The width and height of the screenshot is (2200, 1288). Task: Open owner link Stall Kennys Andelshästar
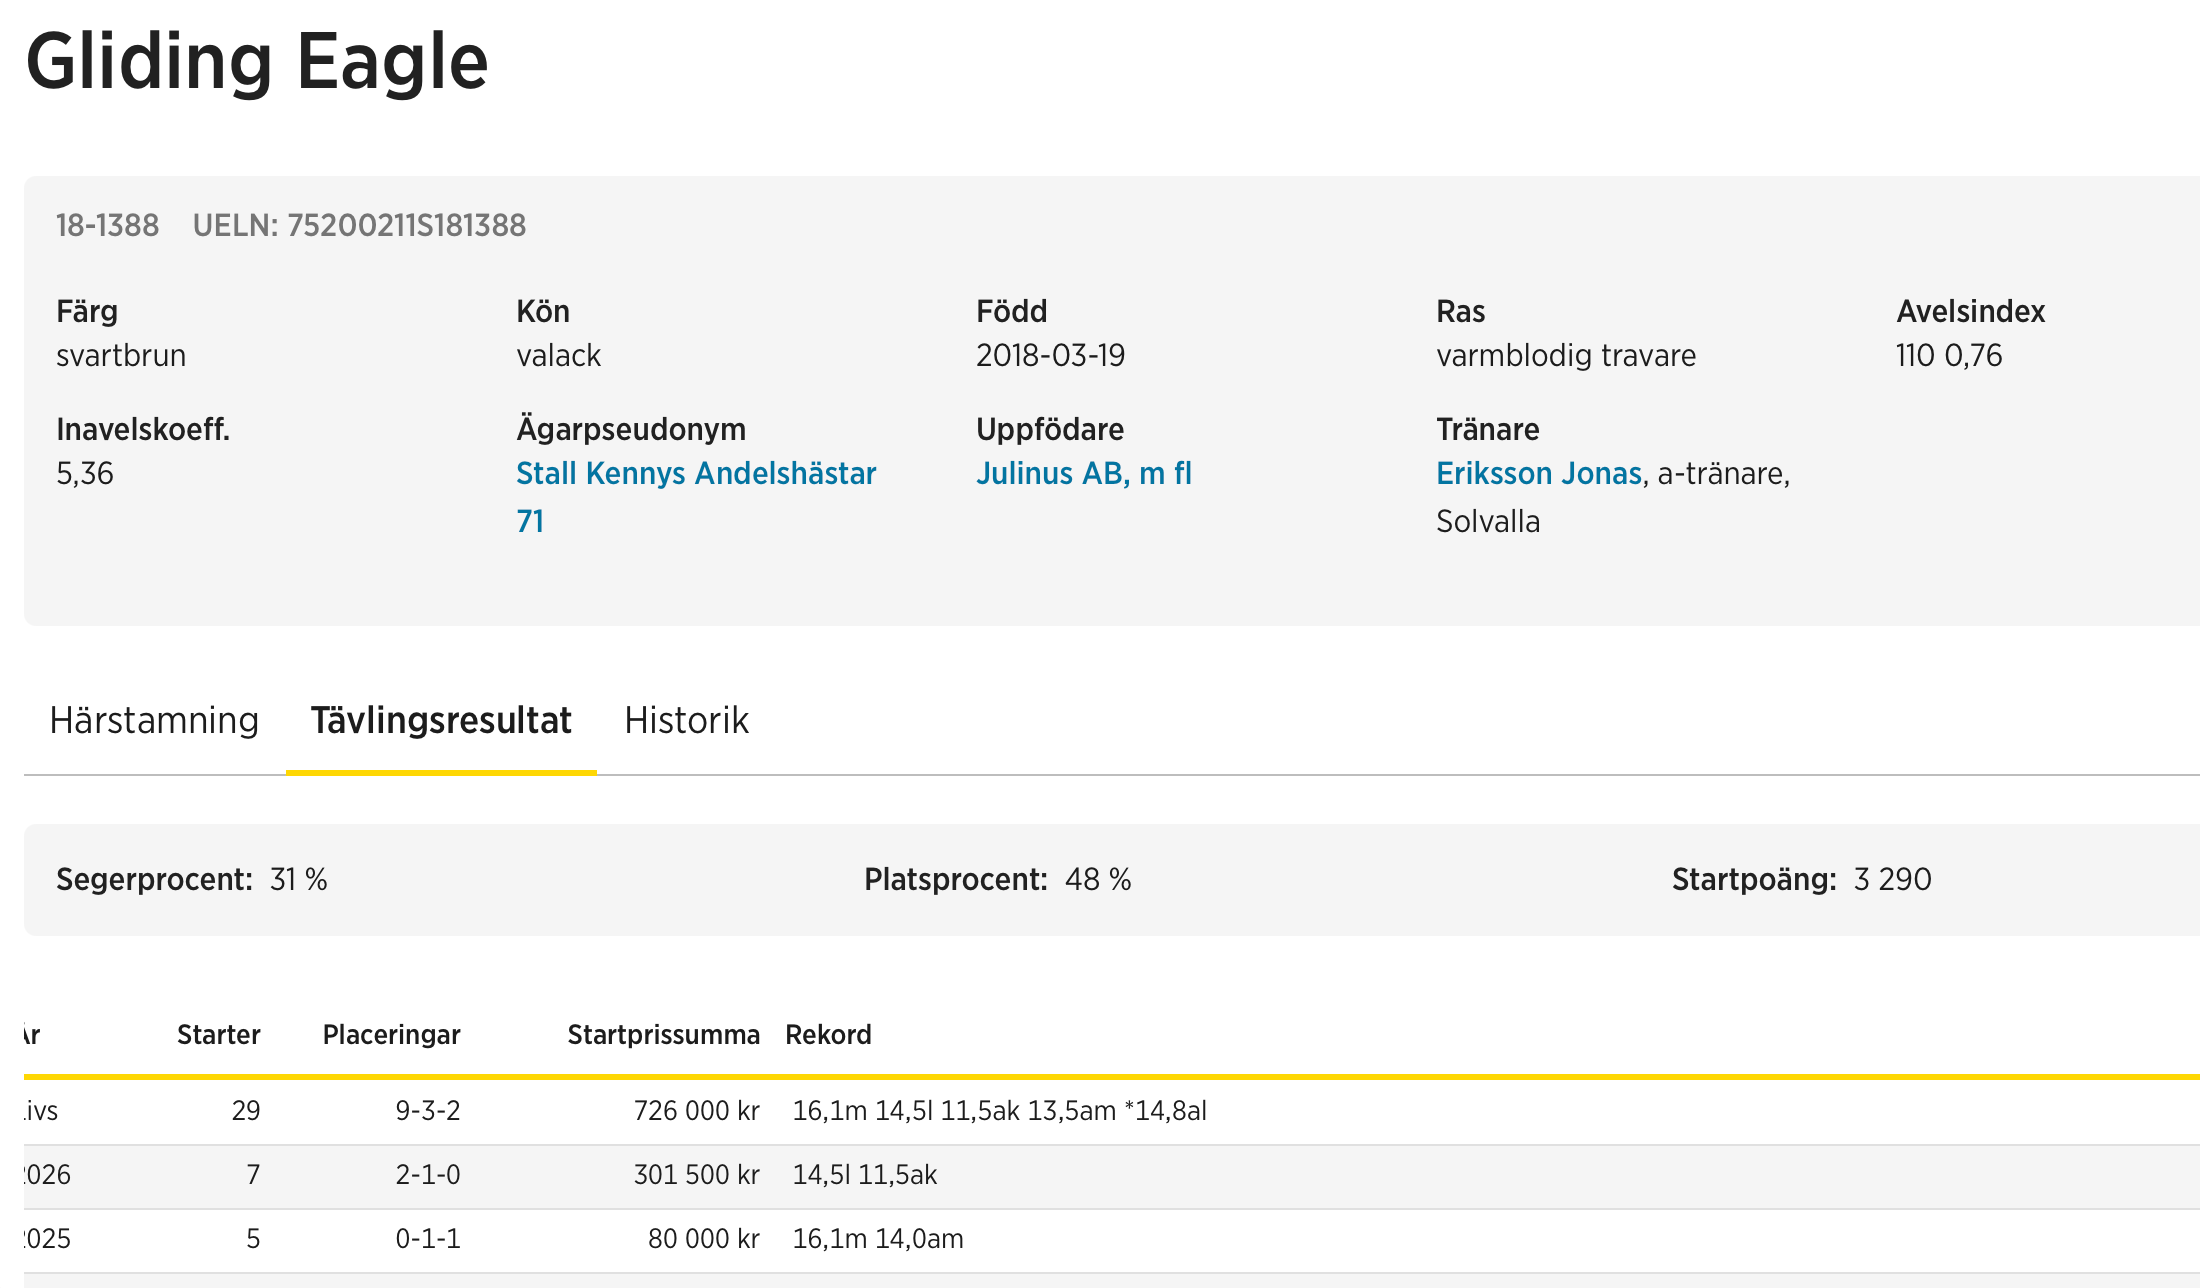pos(696,474)
